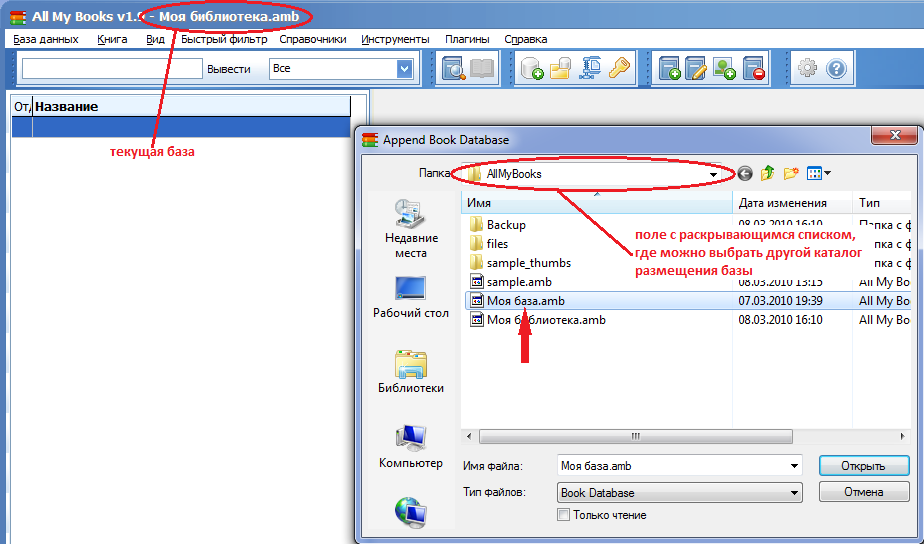The image size is (924, 544).
Task: Expand the Вывести 'Все' filter dropdown
Action: (x=404, y=69)
